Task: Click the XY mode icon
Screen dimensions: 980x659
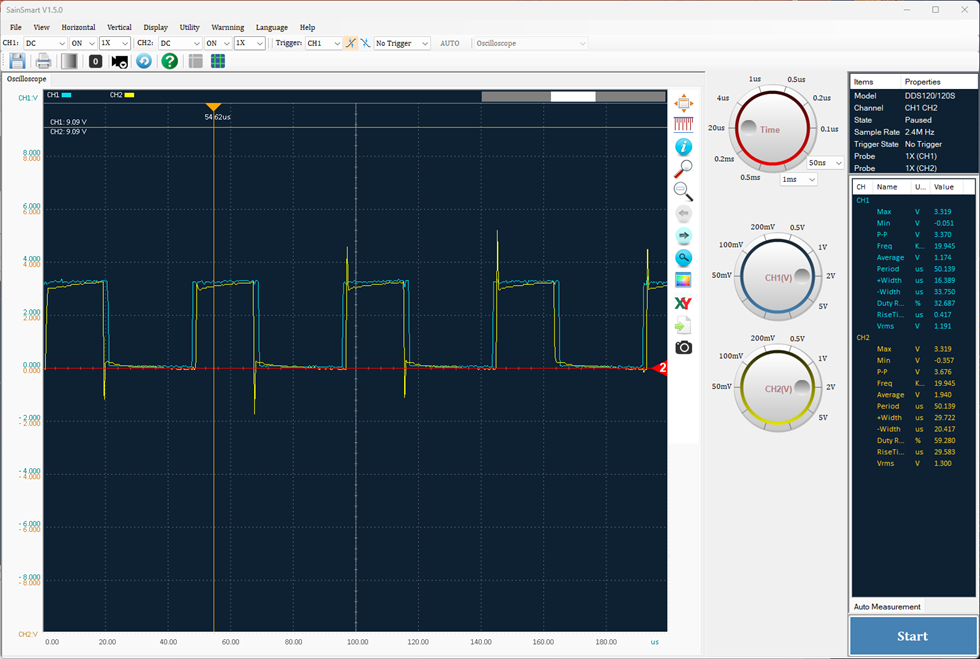Action: coord(683,303)
